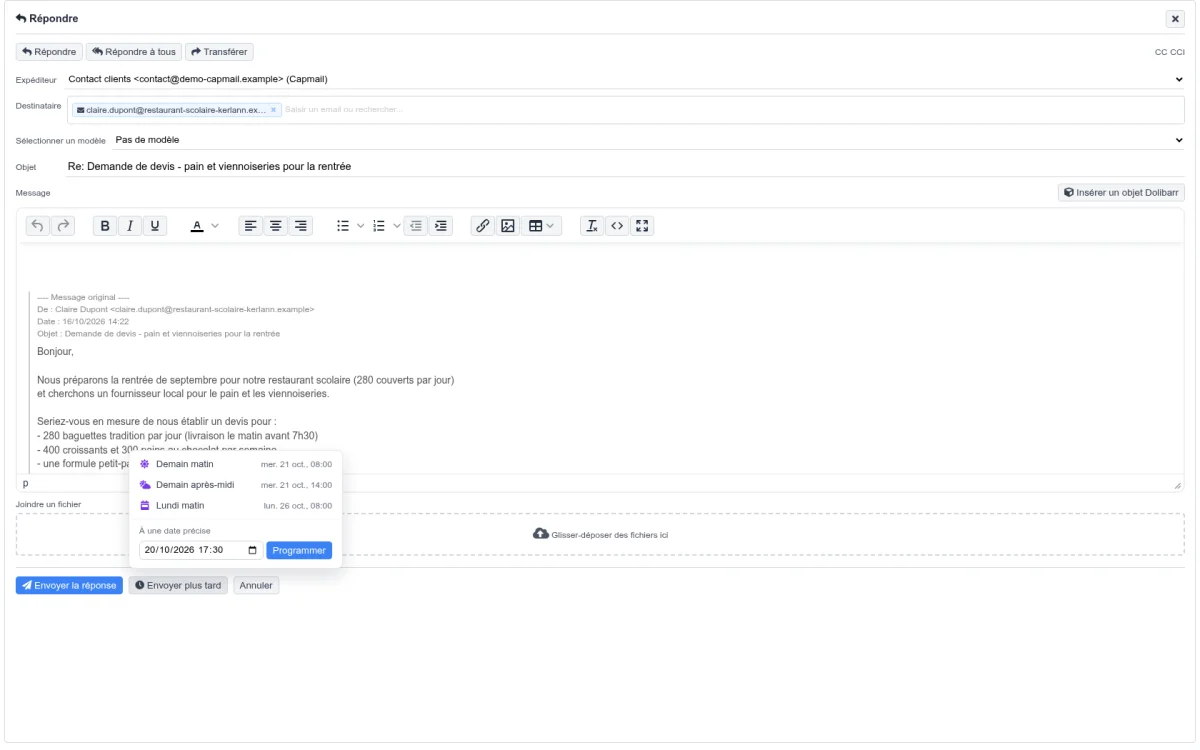Image resolution: width=1200 pixels, height=750 pixels.
Task: Click Envoyer plus tard
Action: tap(178, 585)
